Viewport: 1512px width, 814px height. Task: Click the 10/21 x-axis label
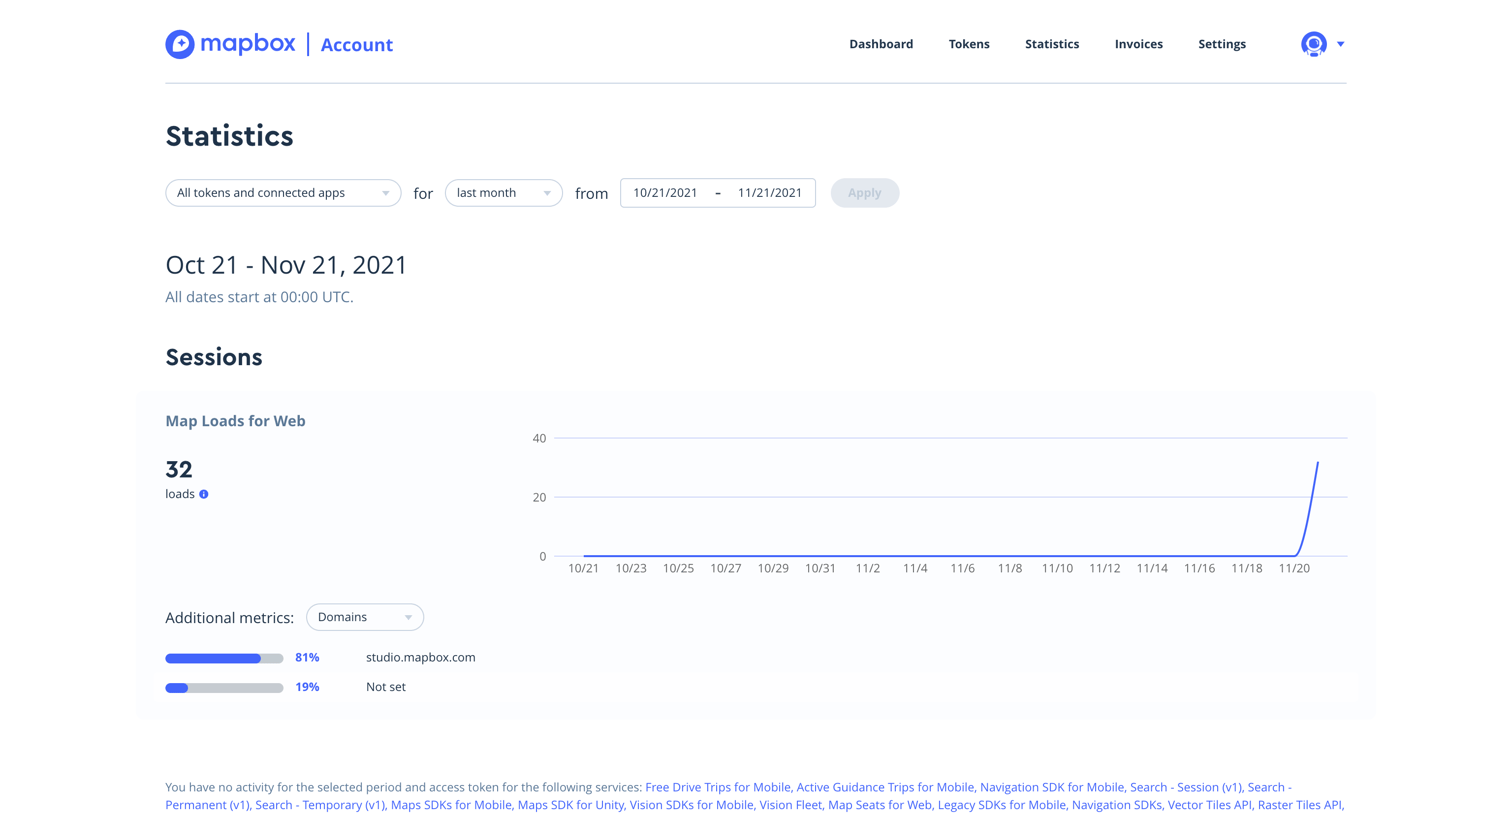pos(583,568)
